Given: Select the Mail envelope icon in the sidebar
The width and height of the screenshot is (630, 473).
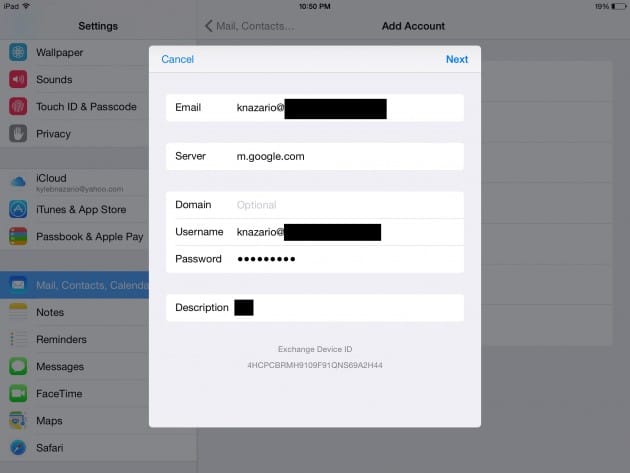Looking at the screenshot, I should point(18,285).
